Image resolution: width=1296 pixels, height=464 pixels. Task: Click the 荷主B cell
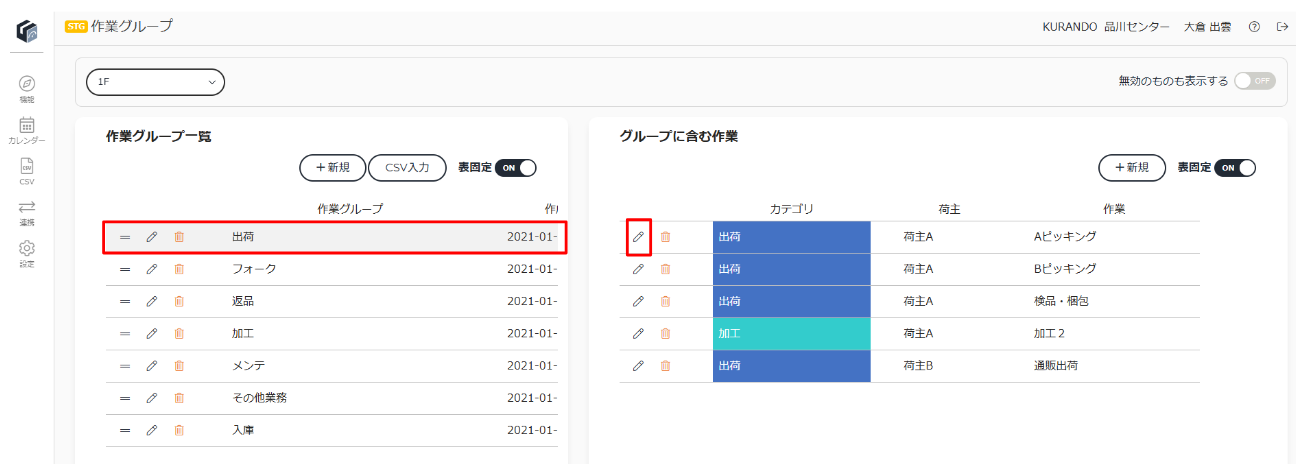918,366
